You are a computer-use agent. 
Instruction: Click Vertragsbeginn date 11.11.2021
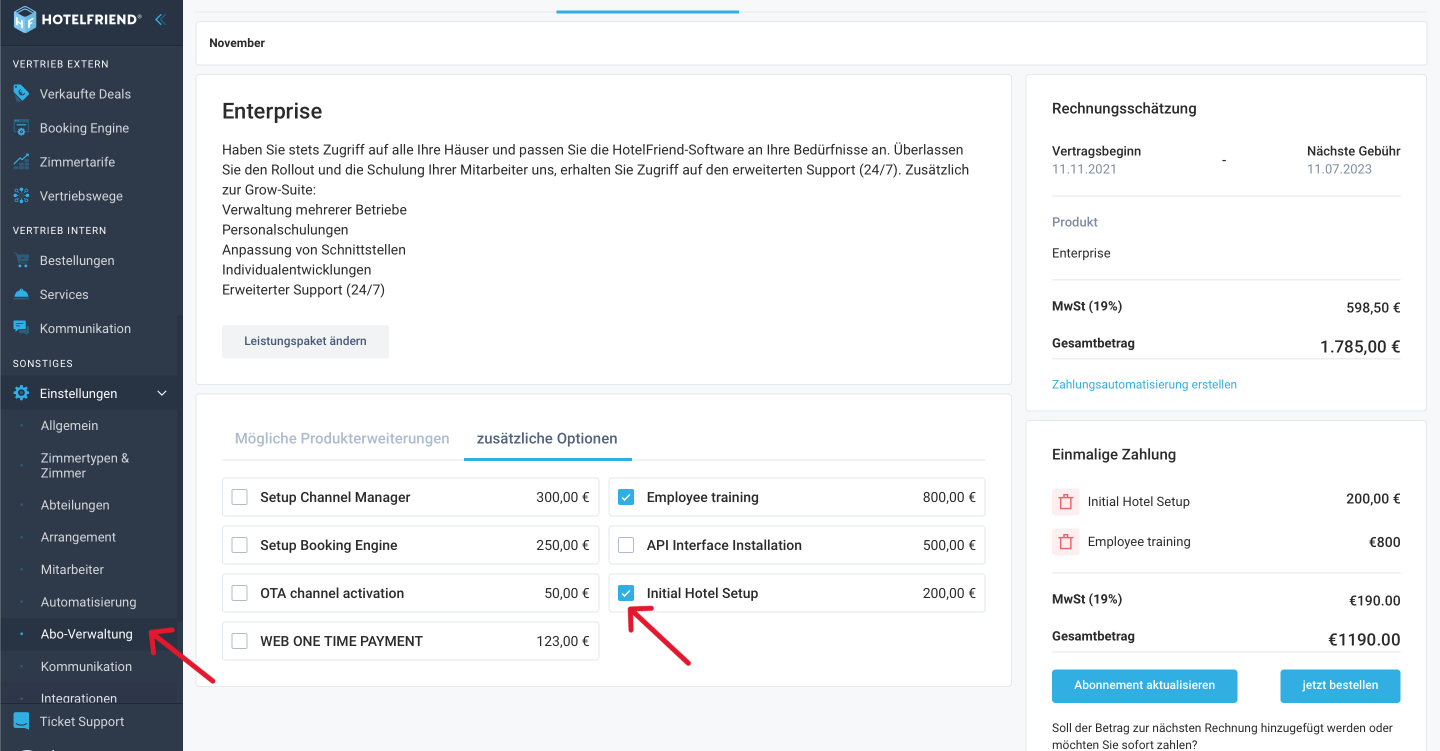click(1084, 169)
